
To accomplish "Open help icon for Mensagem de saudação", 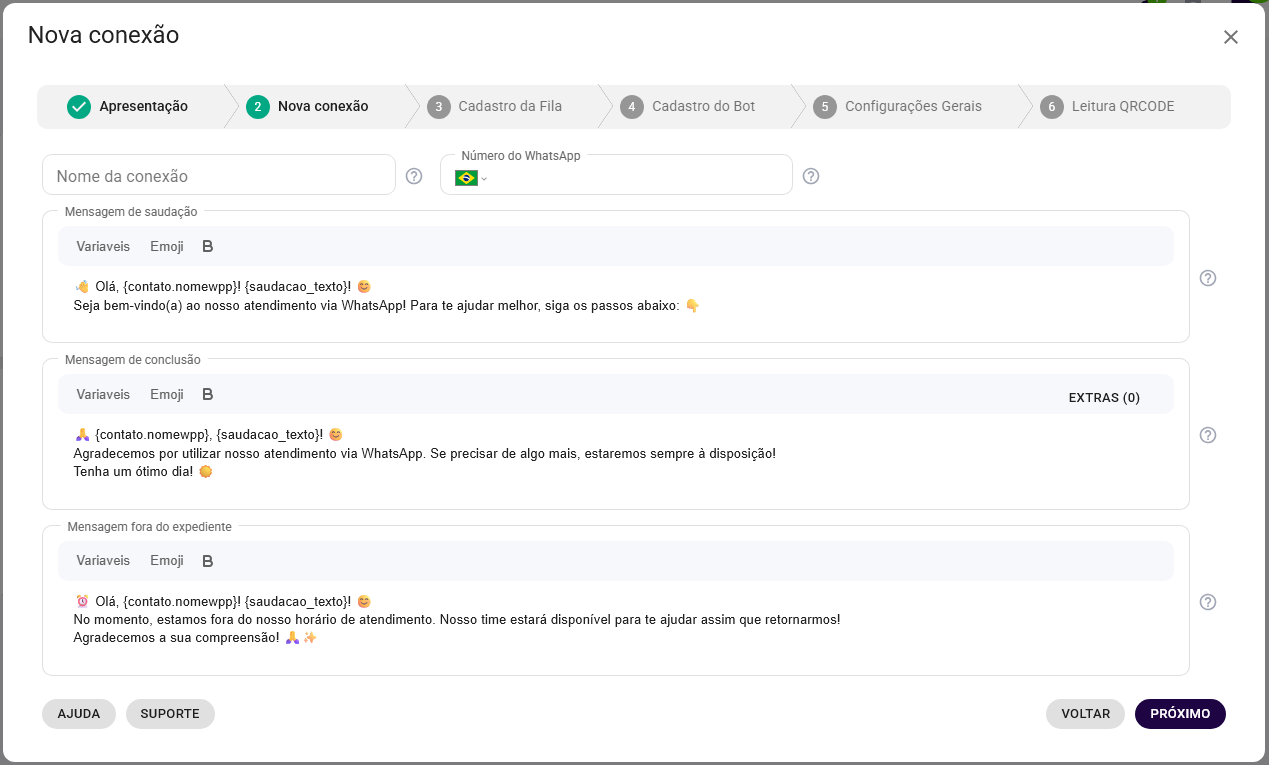I will [x=1208, y=278].
